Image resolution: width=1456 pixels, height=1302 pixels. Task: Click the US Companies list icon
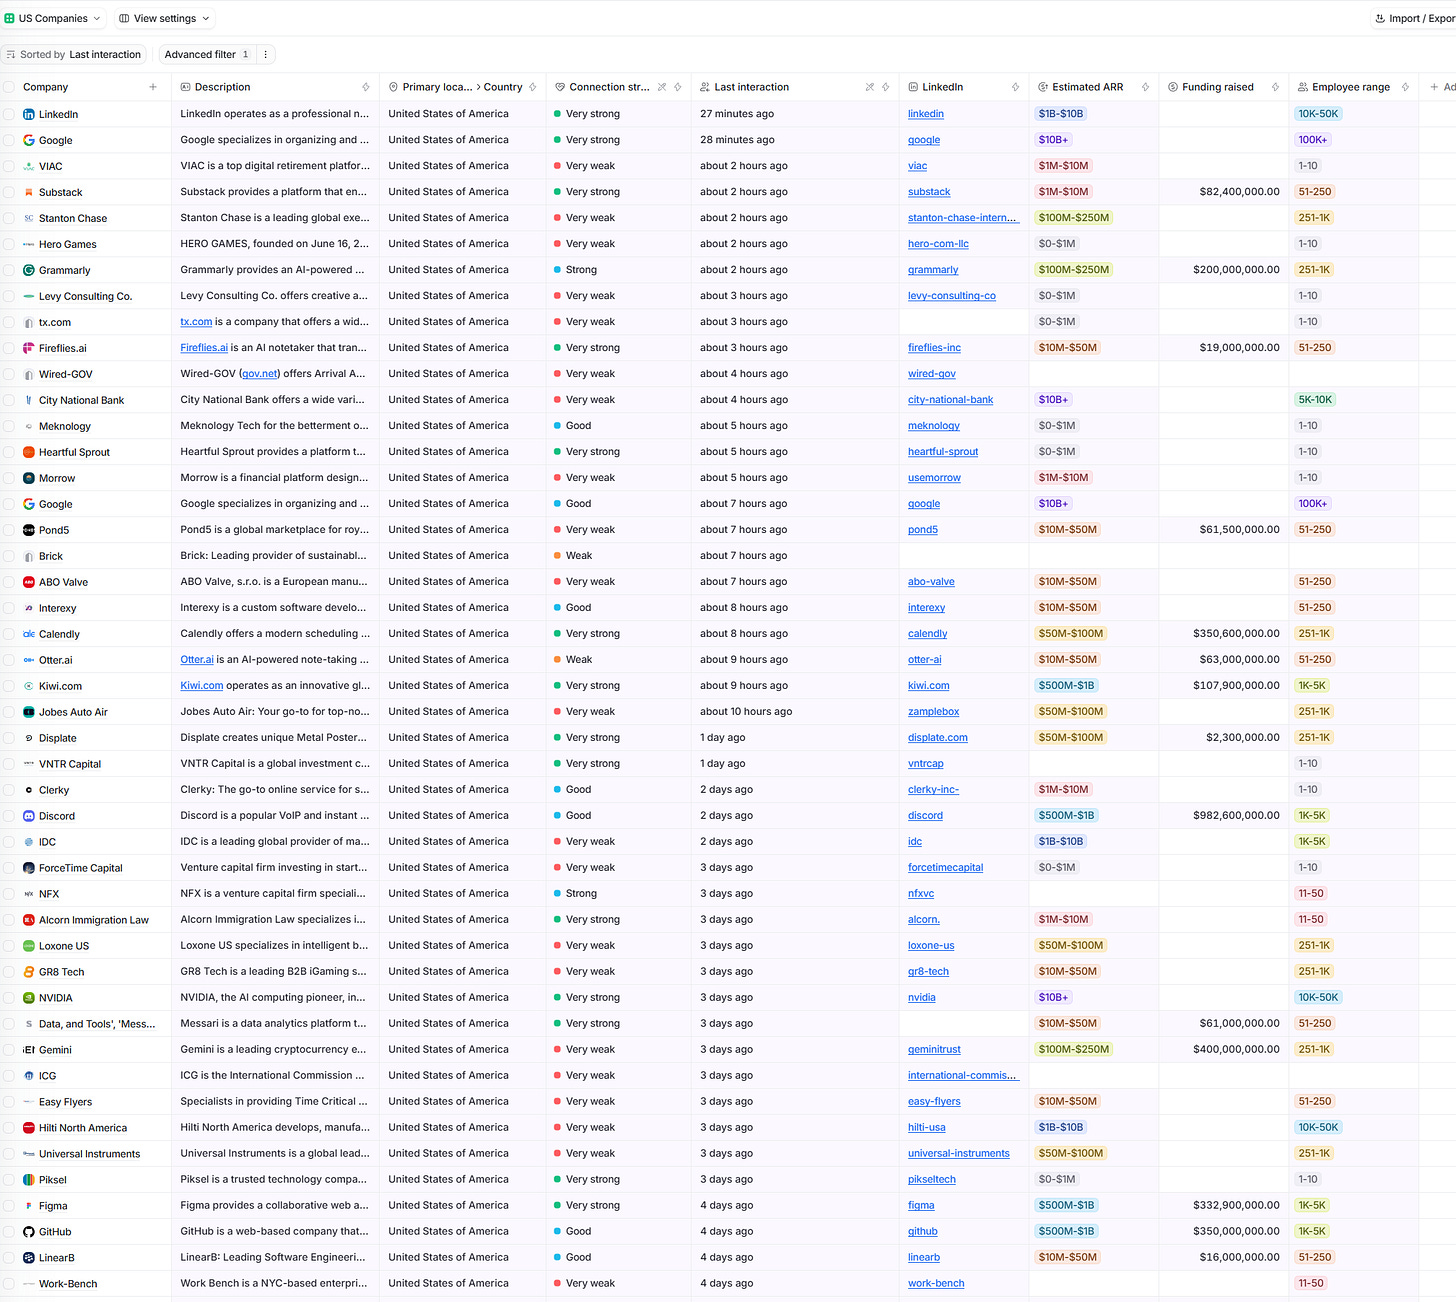pos(10,18)
